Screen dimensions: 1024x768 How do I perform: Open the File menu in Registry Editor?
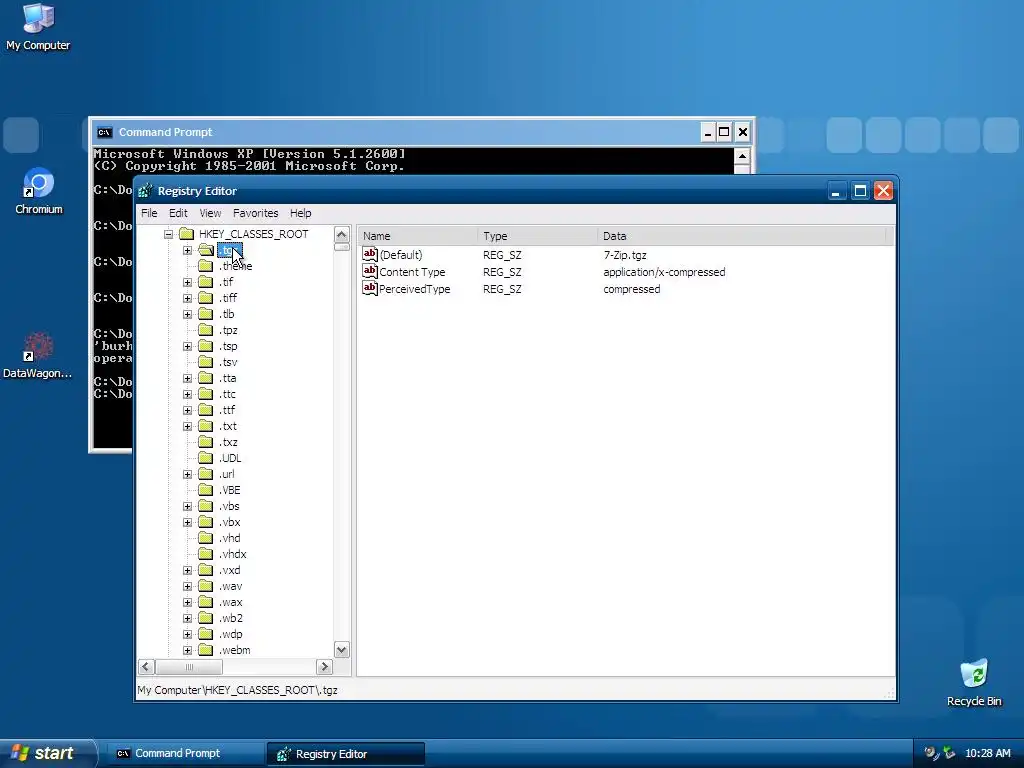tap(149, 213)
